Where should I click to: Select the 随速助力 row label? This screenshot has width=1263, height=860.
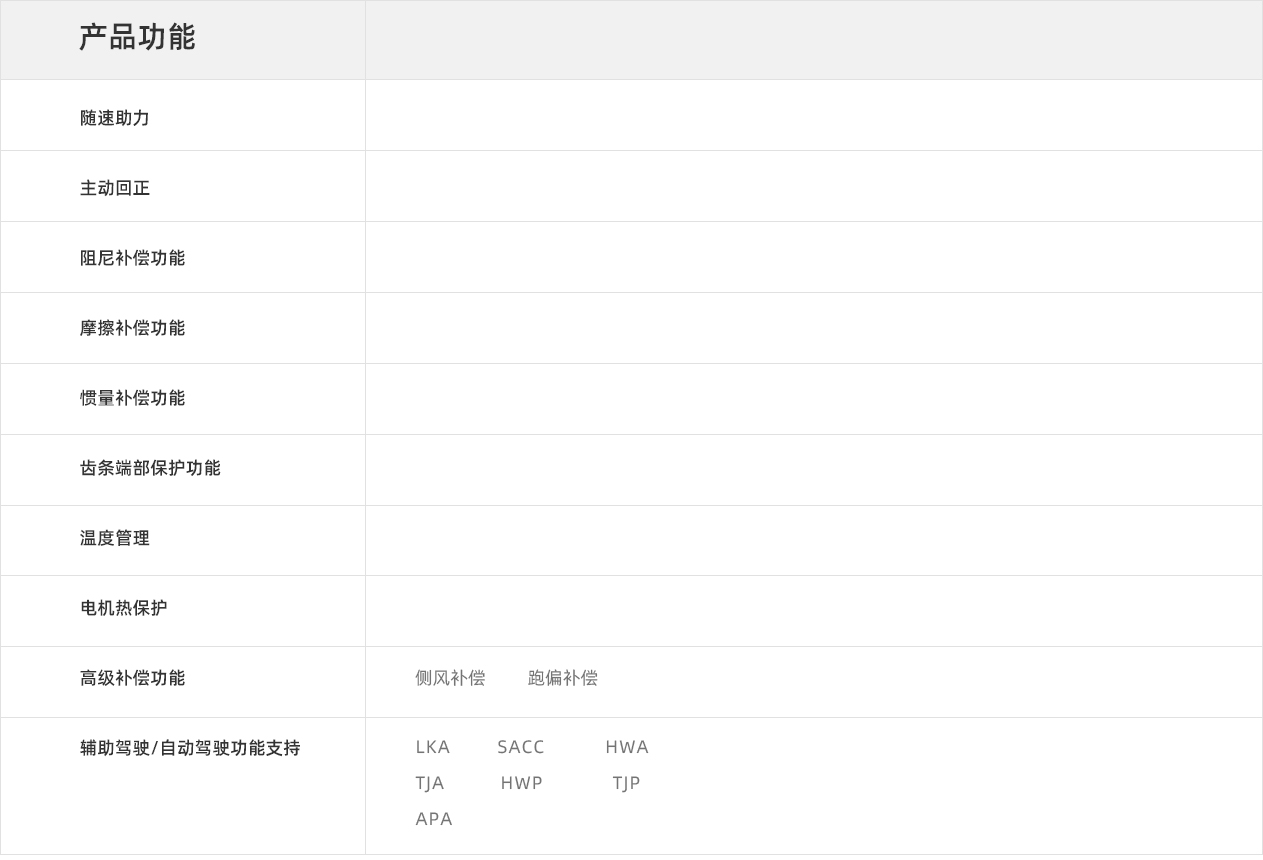point(115,118)
